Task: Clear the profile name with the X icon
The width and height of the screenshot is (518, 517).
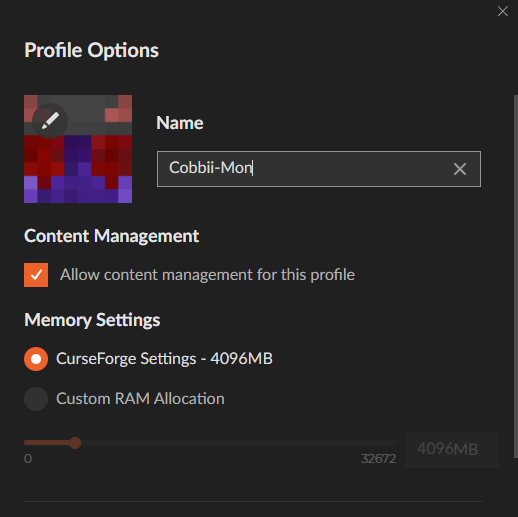Action: (x=460, y=169)
